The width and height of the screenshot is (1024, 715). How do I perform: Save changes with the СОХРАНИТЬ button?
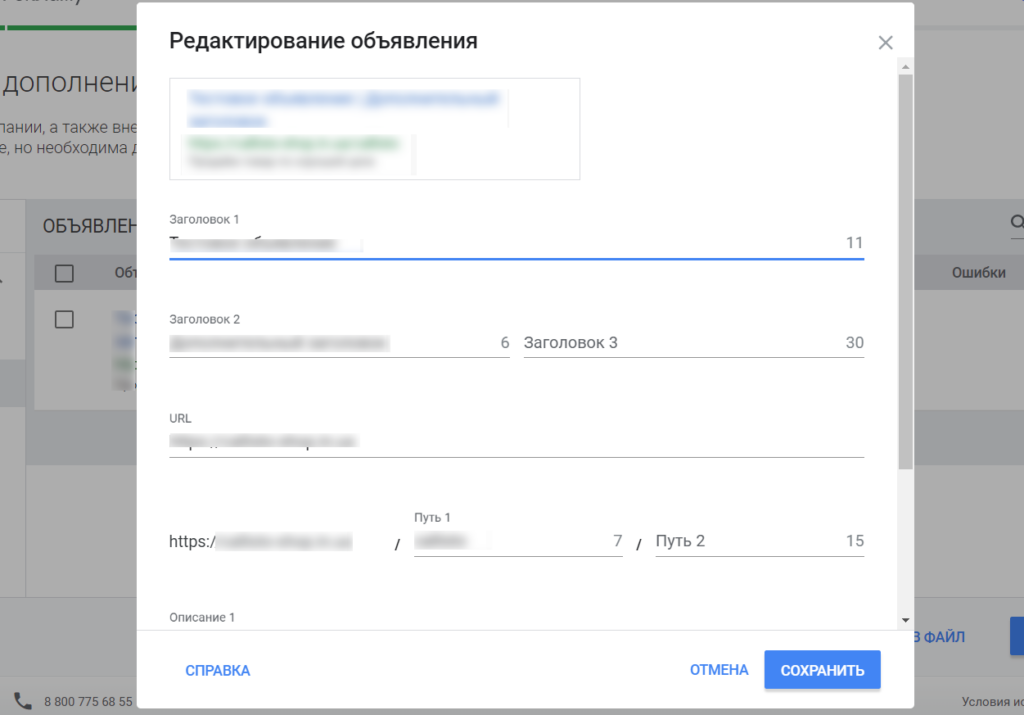point(822,670)
